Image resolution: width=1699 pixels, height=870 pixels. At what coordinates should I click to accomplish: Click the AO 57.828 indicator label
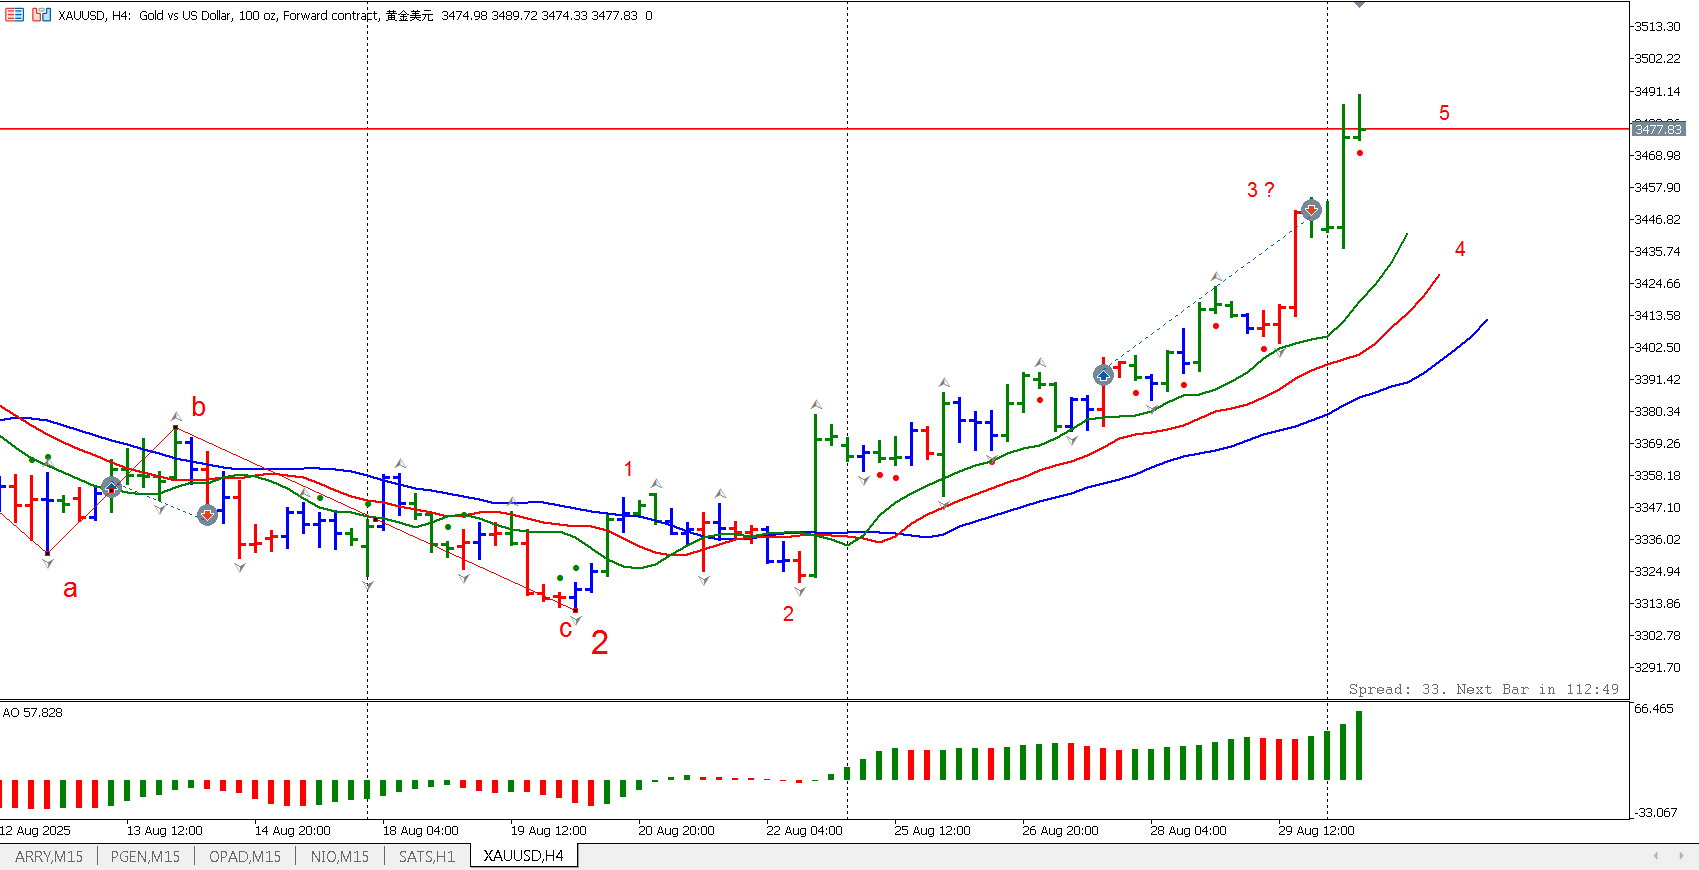click(33, 713)
